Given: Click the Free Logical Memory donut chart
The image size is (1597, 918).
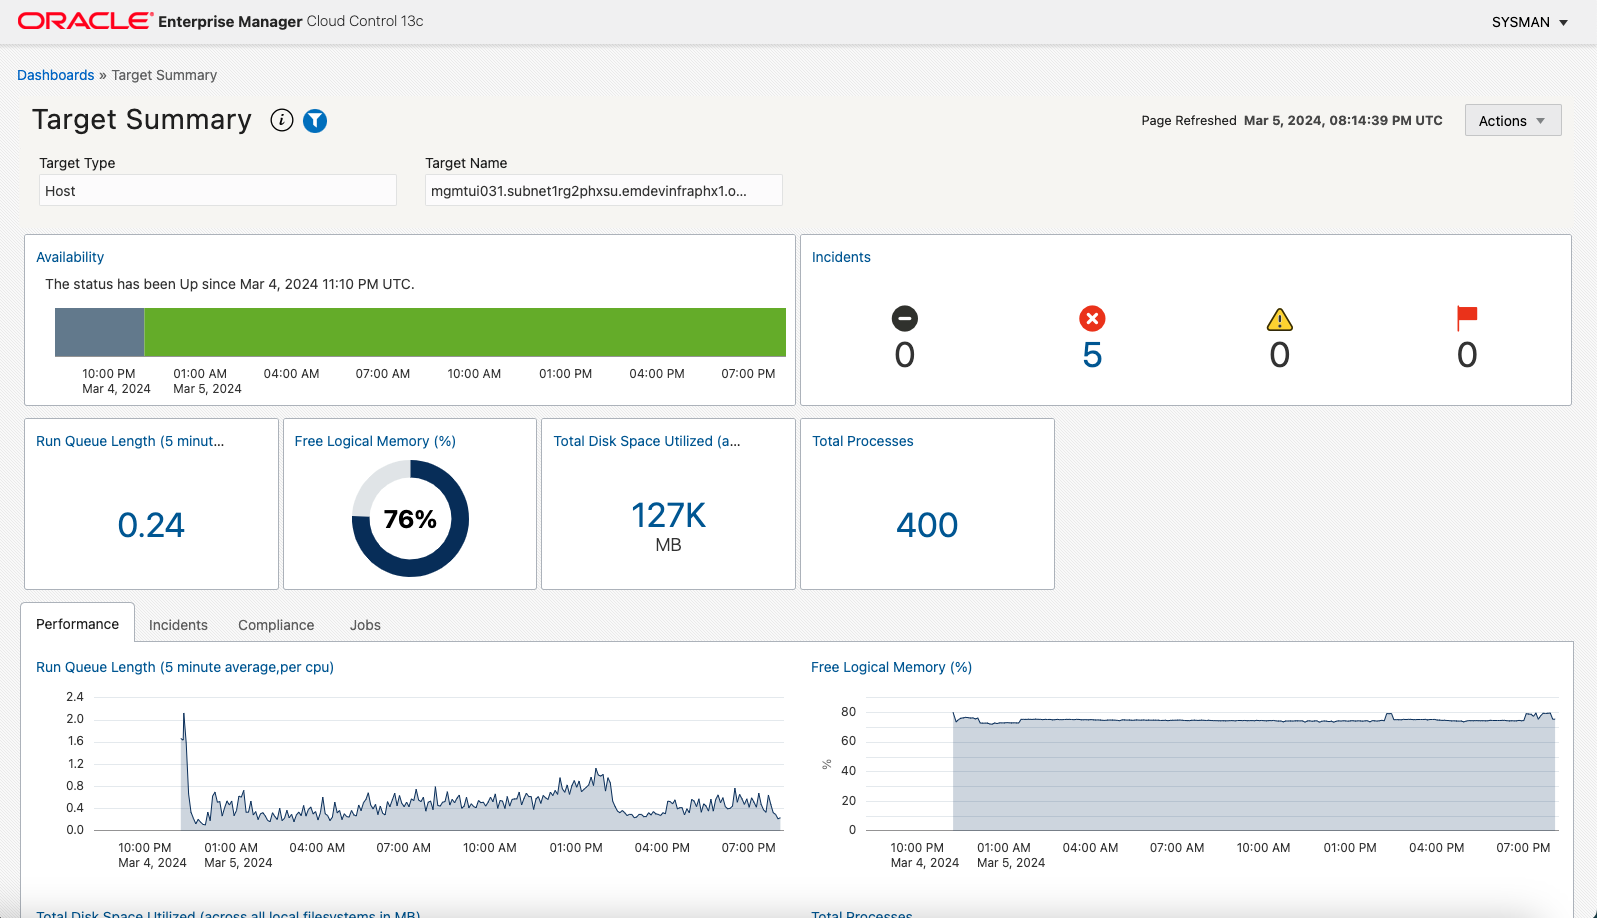Looking at the screenshot, I should point(410,518).
